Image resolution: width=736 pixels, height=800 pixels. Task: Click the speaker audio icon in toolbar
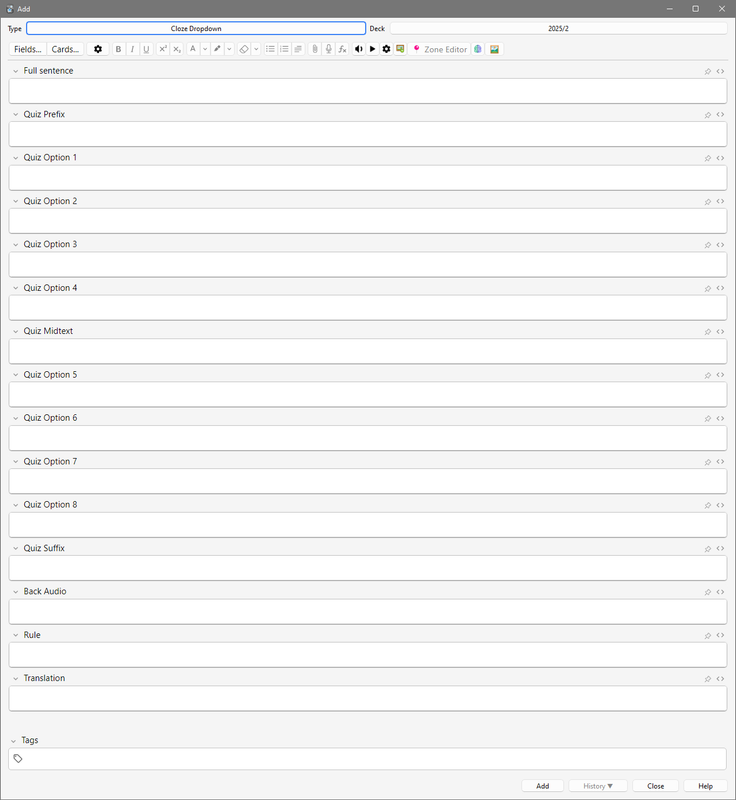(x=359, y=49)
